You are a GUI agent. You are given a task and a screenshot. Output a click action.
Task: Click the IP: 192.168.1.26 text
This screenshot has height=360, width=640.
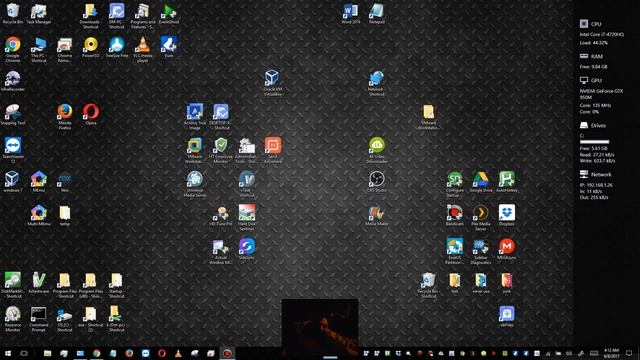[x=596, y=185]
